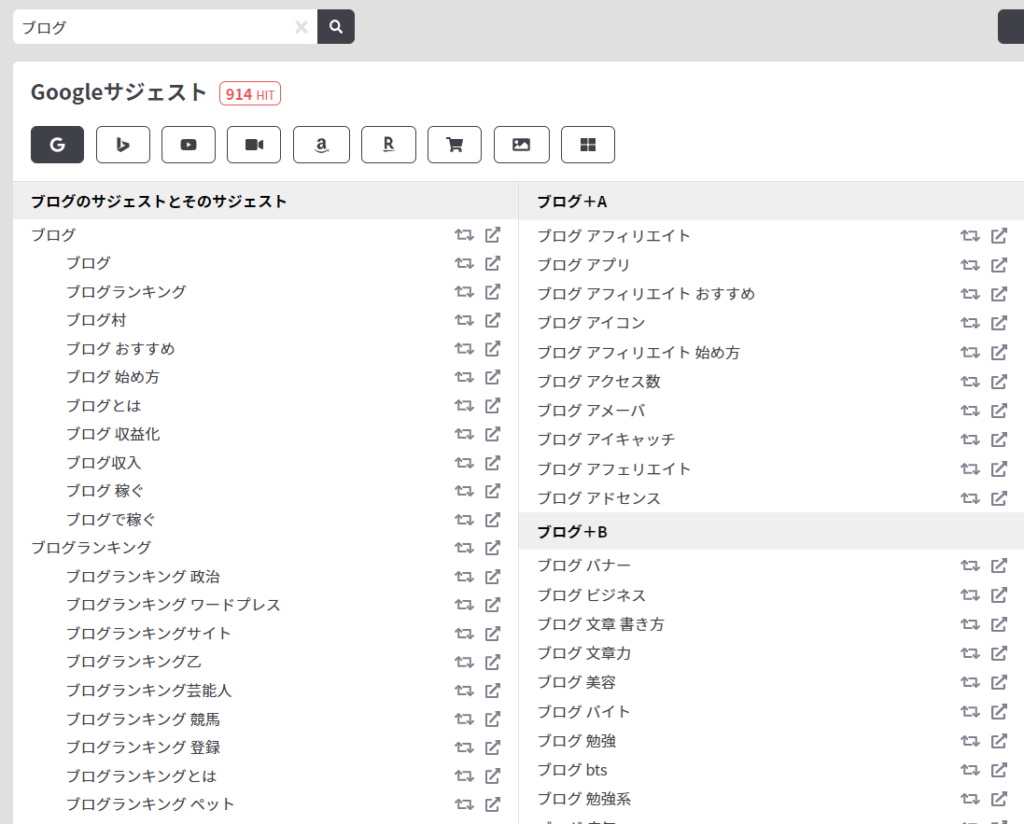Switch to Bing suggest source
The width and height of the screenshot is (1024, 824).
[123, 144]
